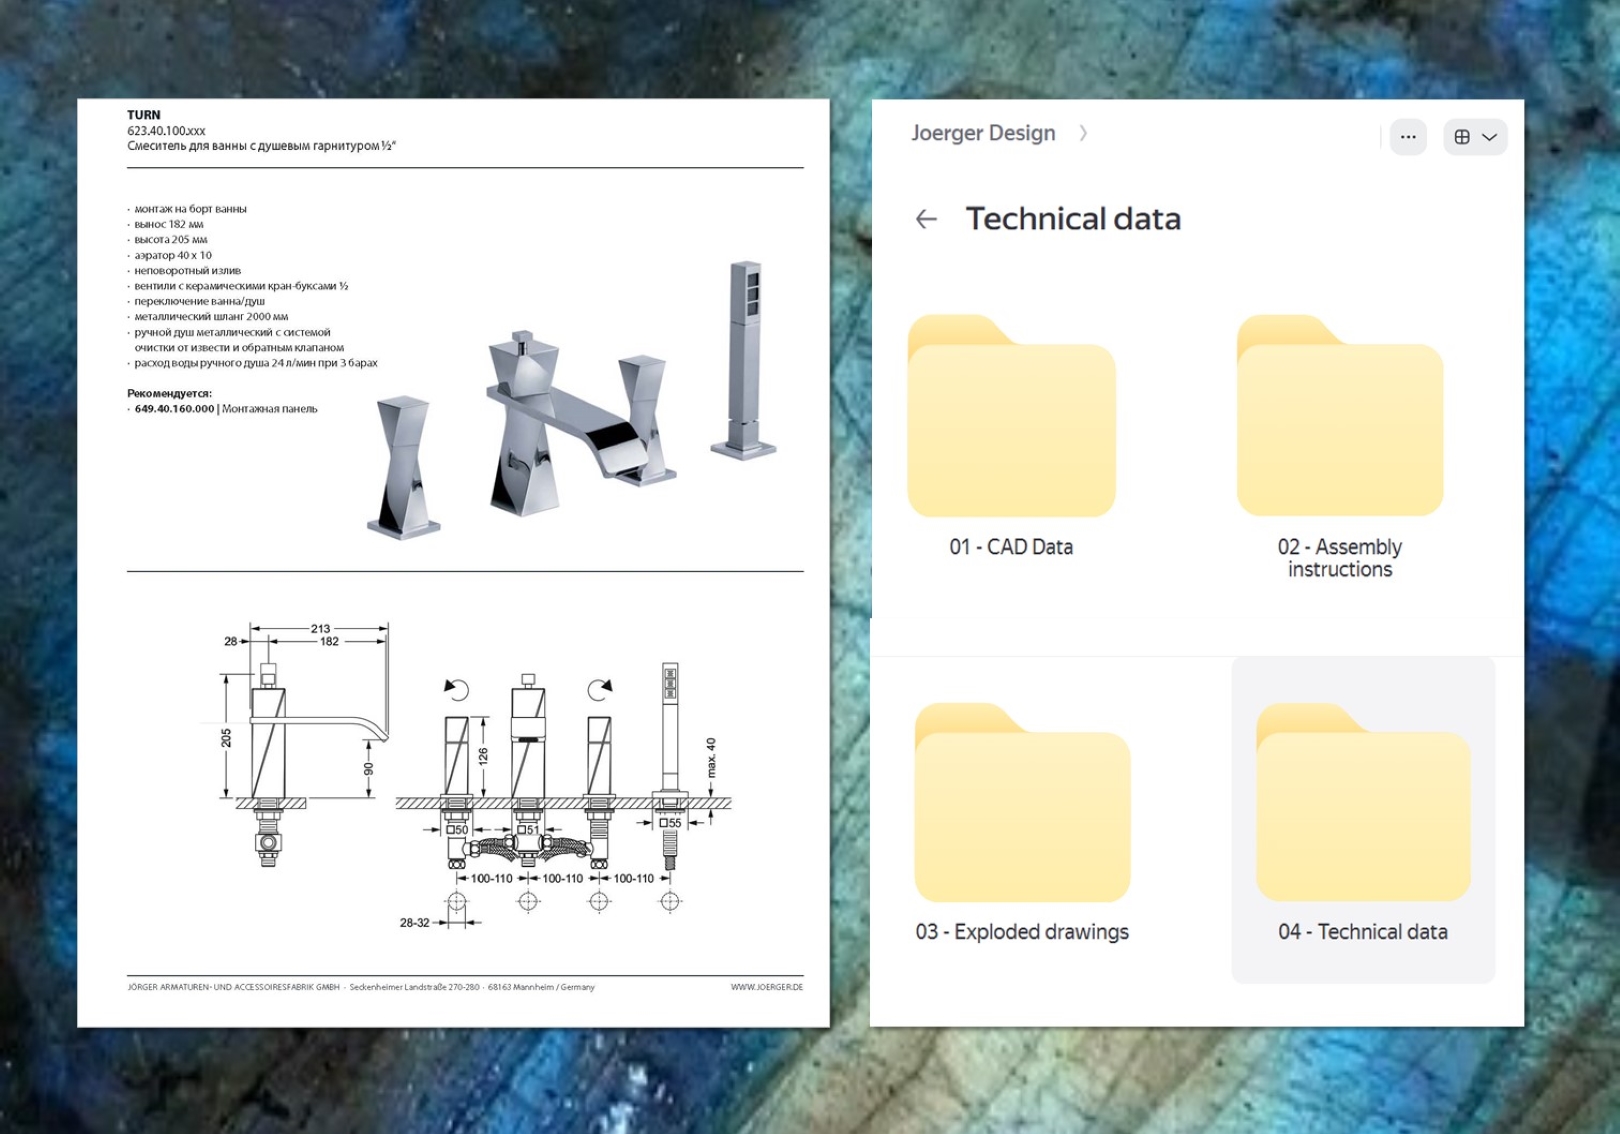Click the chrome bath faucet product photo

(x=570, y=425)
